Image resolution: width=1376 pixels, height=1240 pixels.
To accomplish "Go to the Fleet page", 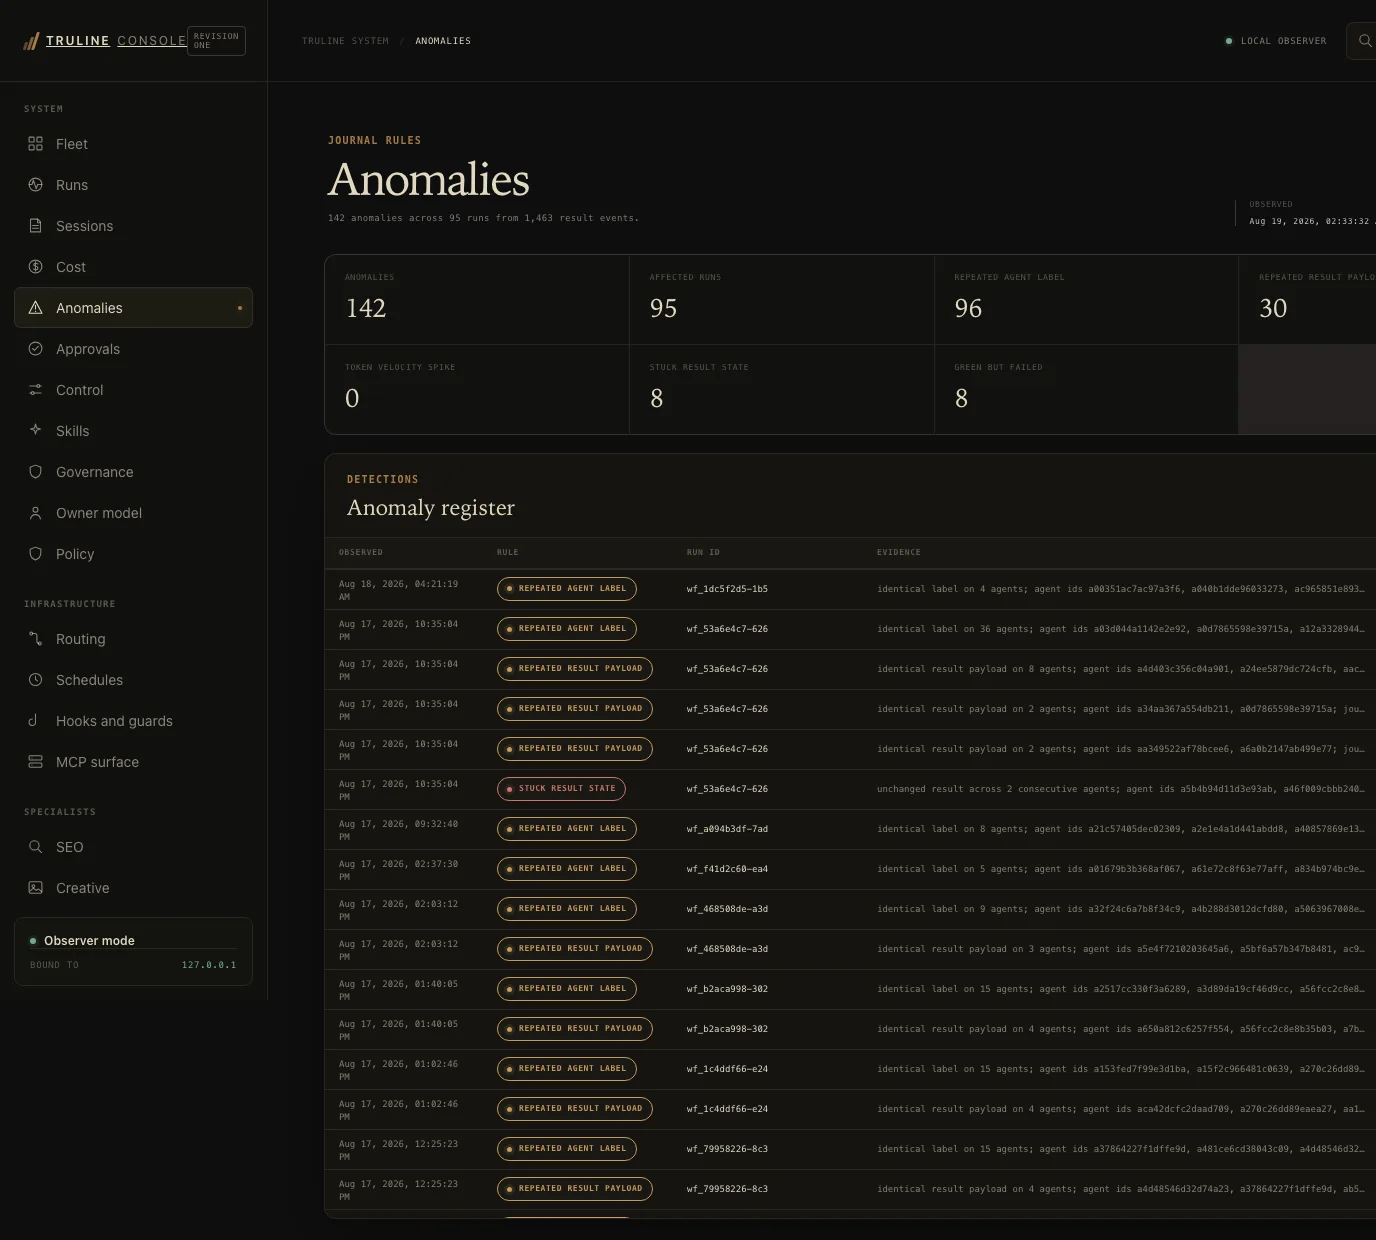I will pyautogui.click(x=133, y=144).
